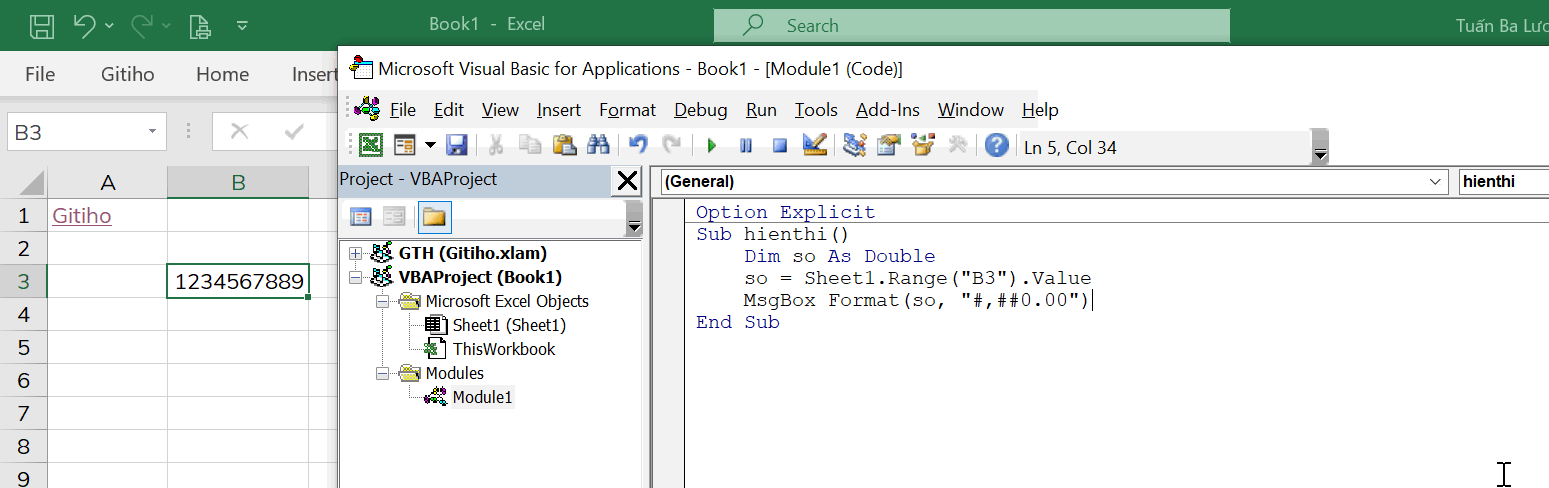This screenshot has width=1549, height=488.
Task: Open the Insert UserForm dropdown arrow
Action: 430,146
